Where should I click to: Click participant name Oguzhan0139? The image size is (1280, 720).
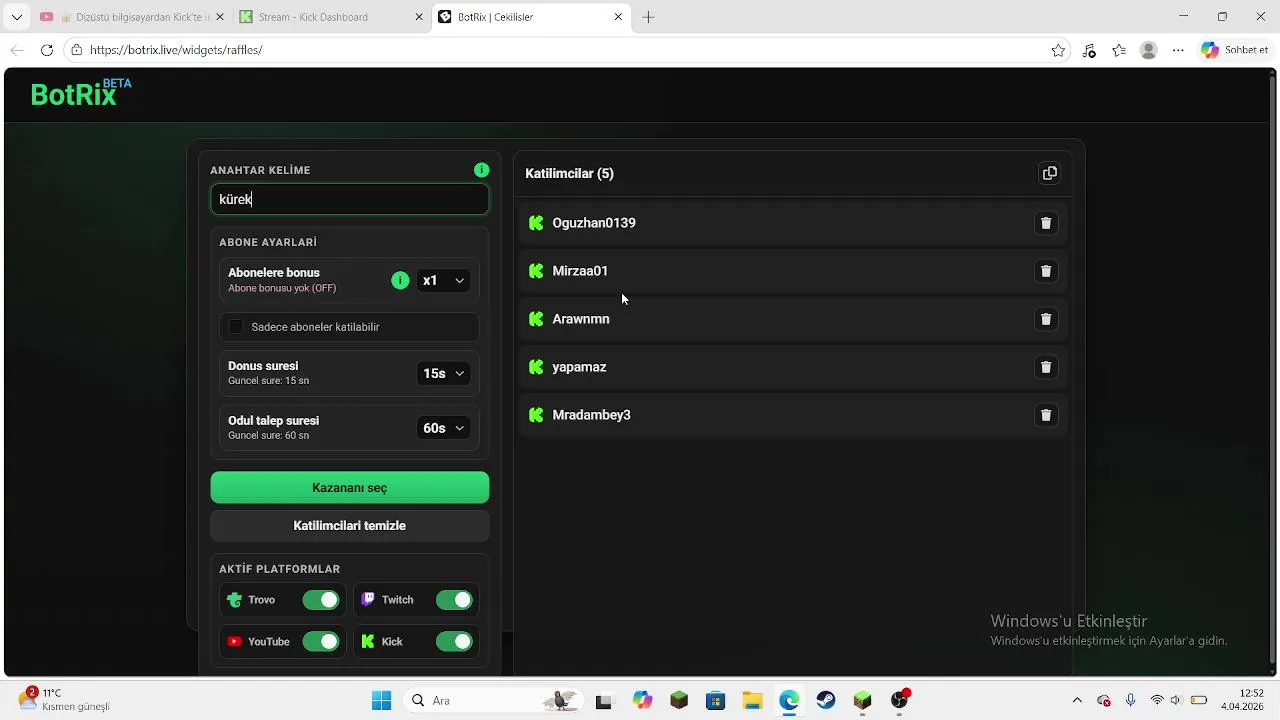[x=594, y=223]
